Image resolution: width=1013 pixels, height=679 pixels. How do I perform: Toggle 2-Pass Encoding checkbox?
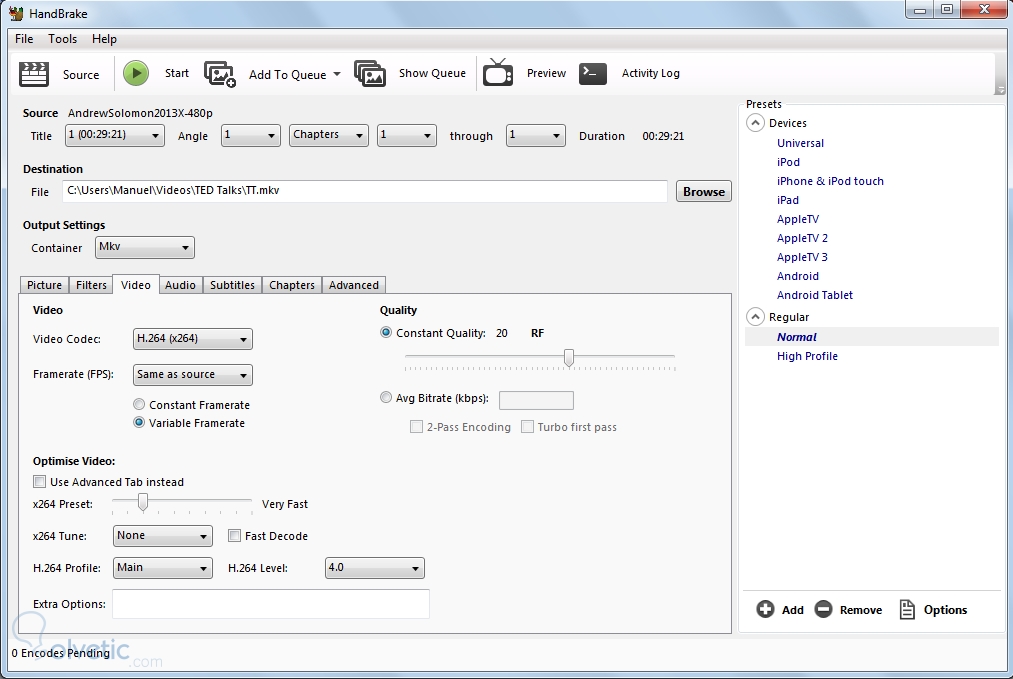417,426
